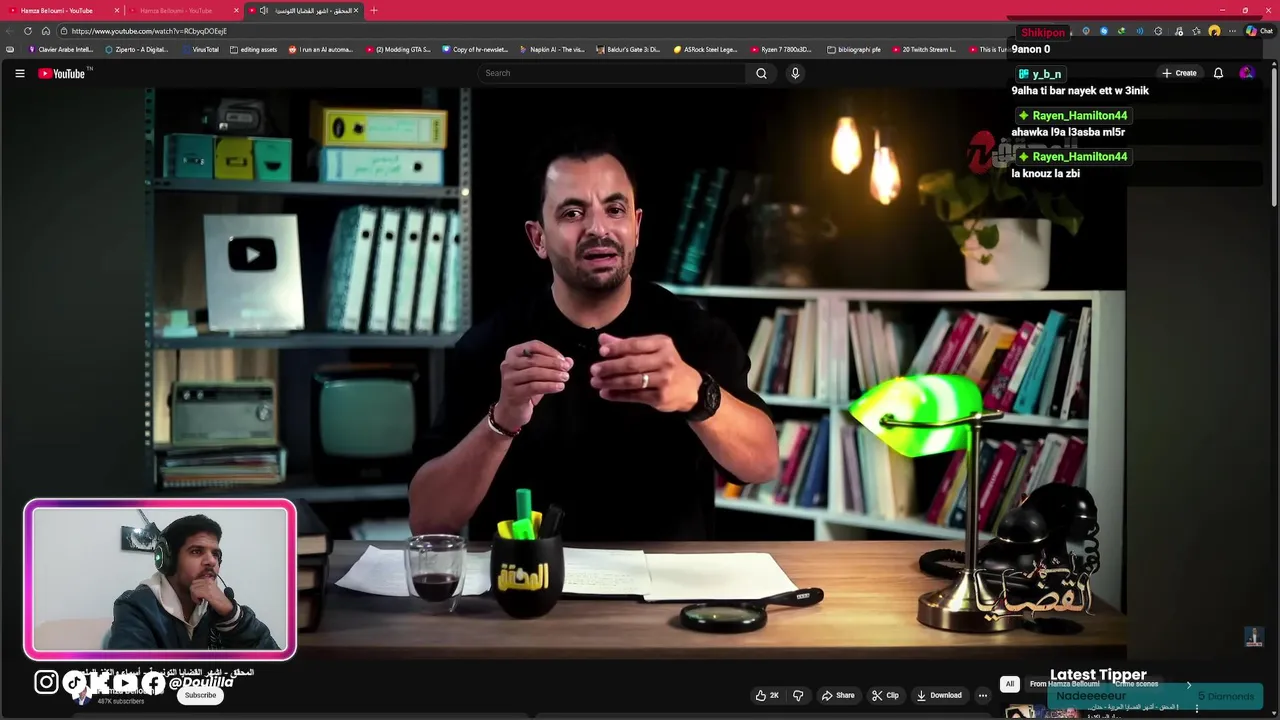This screenshot has height=720, width=1280.
Task: Open Clavier Arabe Intell... bookmark
Action: (61, 49)
